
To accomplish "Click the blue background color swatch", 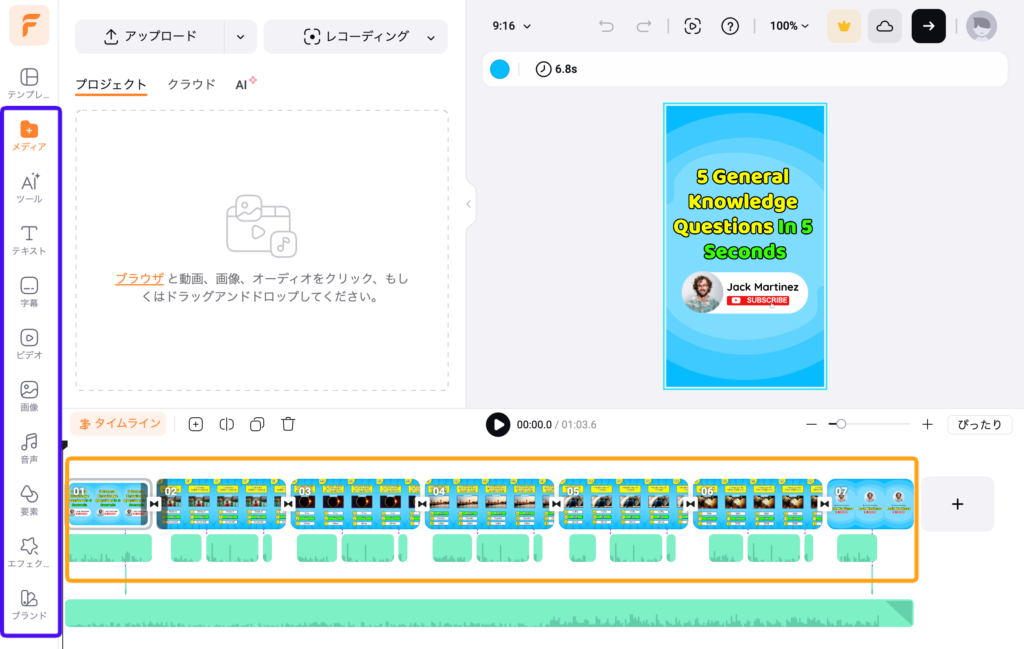I will coord(500,69).
